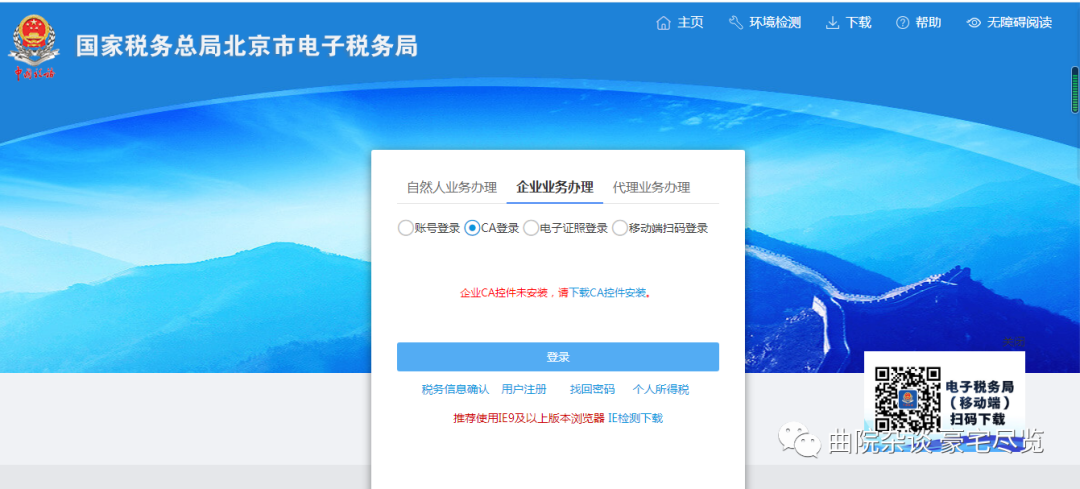Enable 无障碍阅读 mode

pos(1019,23)
